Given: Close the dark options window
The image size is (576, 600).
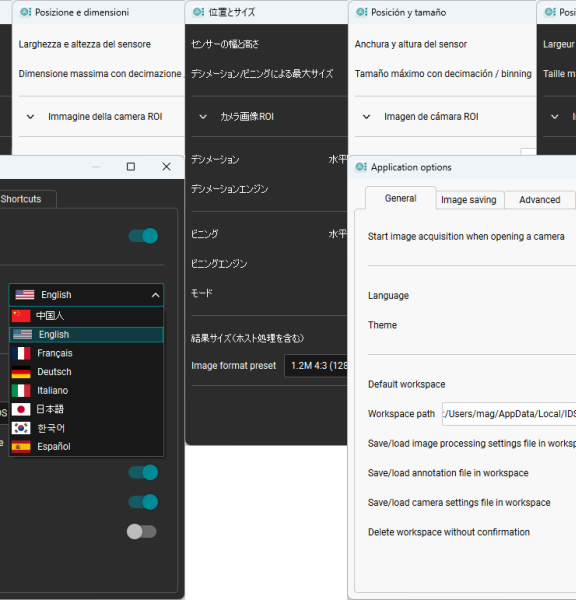Looking at the screenshot, I should 166,167.
